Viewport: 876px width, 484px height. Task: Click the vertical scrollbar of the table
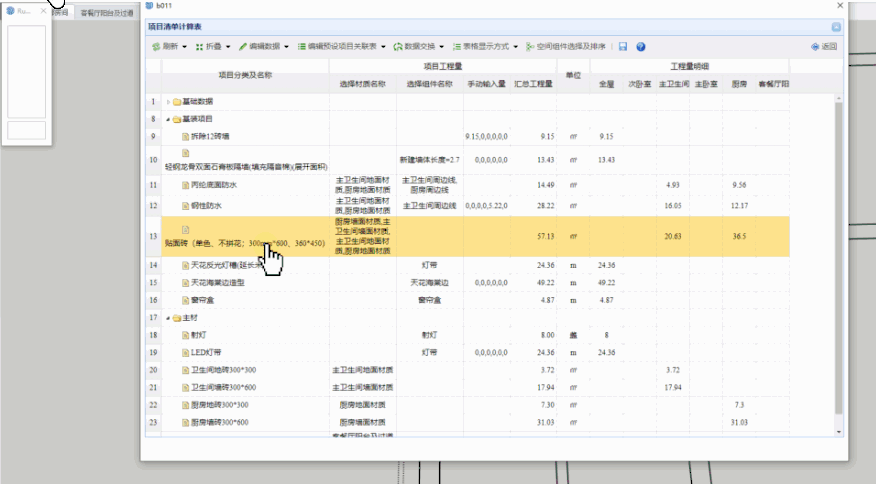(841, 250)
